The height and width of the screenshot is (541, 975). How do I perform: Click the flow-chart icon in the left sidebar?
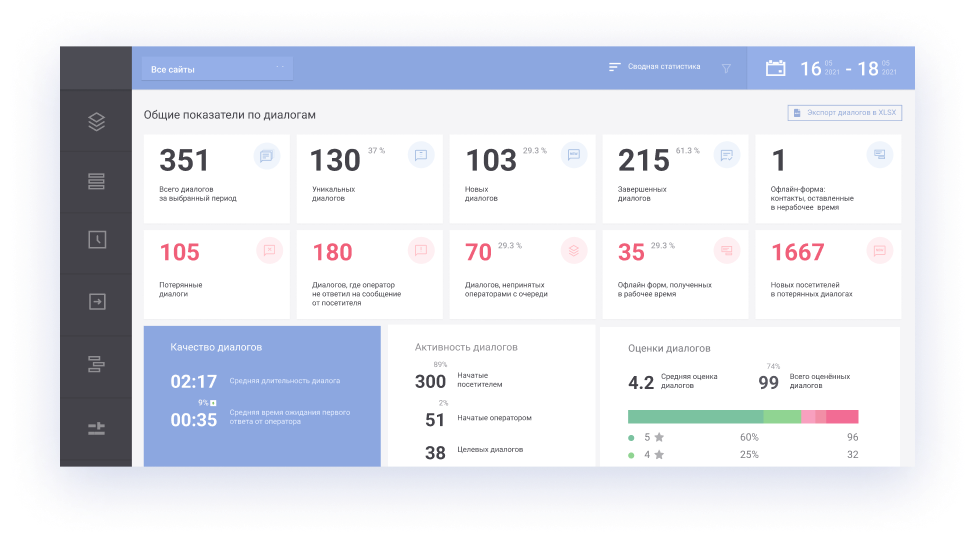pyautogui.click(x=96, y=364)
